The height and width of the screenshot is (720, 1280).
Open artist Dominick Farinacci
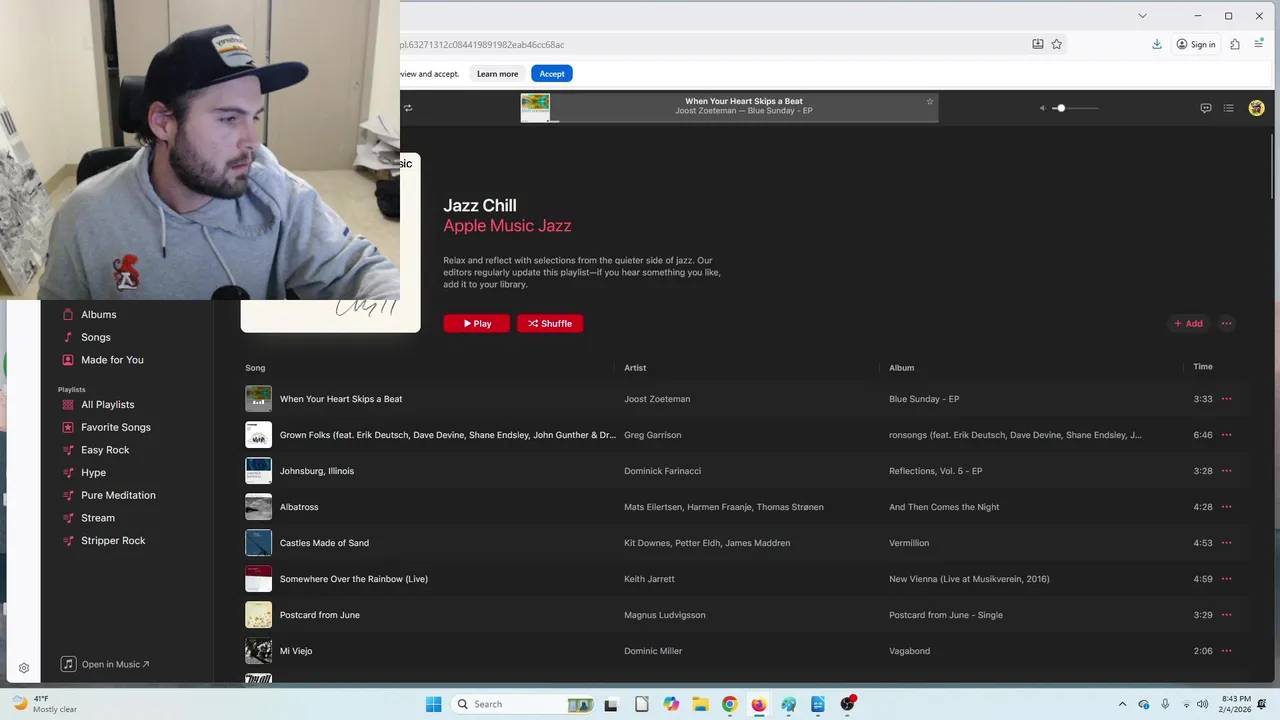pos(662,471)
